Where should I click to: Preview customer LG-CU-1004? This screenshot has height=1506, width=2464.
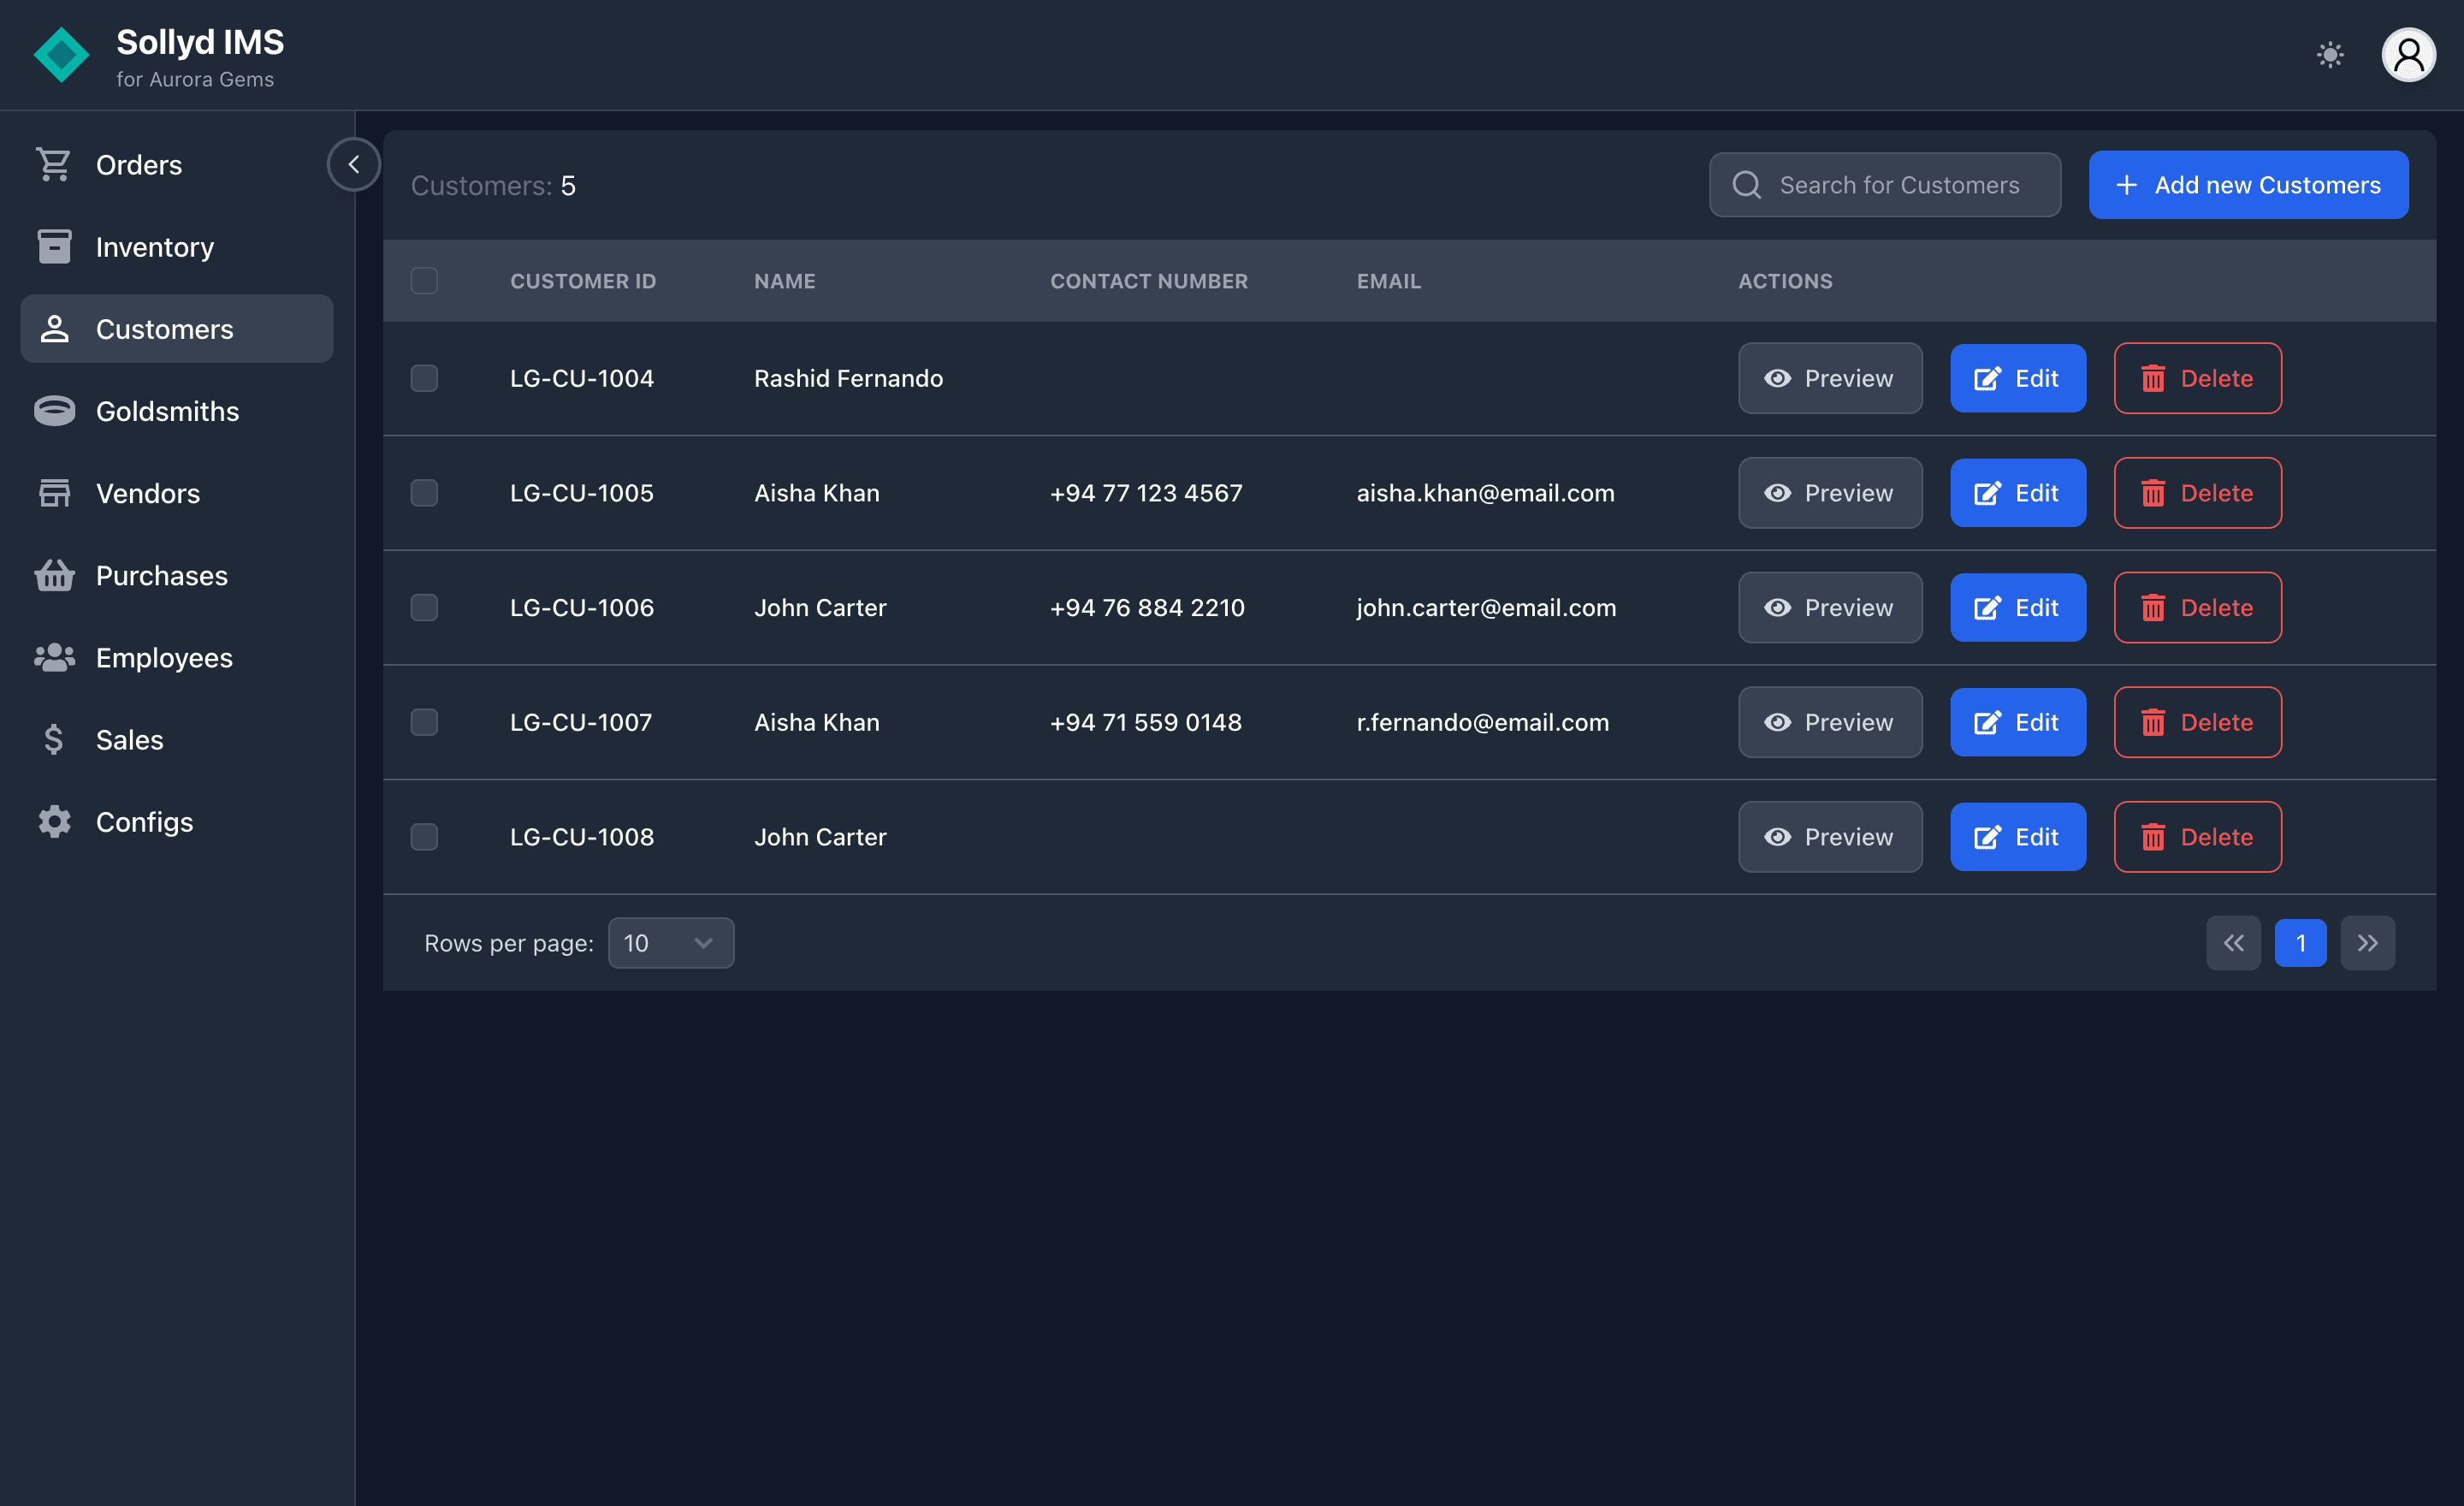pyautogui.click(x=1829, y=378)
